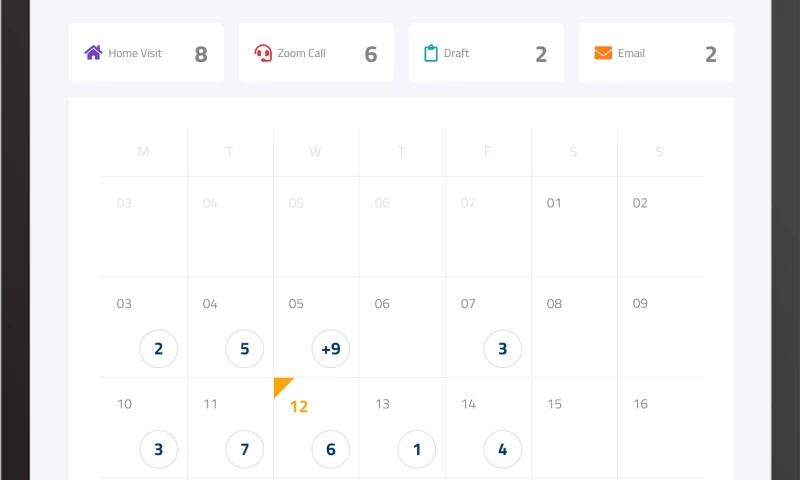Image resolution: width=800 pixels, height=480 pixels.
Task: Select calendar date 13
Action: coord(383,404)
